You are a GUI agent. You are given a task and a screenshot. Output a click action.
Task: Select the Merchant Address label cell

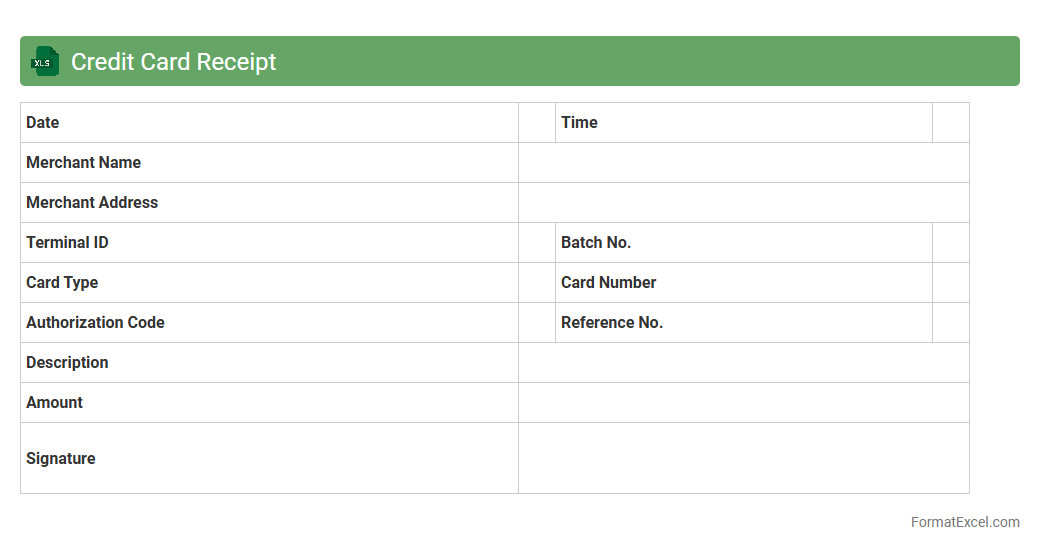pyautogui.click(x=269, y=202)
